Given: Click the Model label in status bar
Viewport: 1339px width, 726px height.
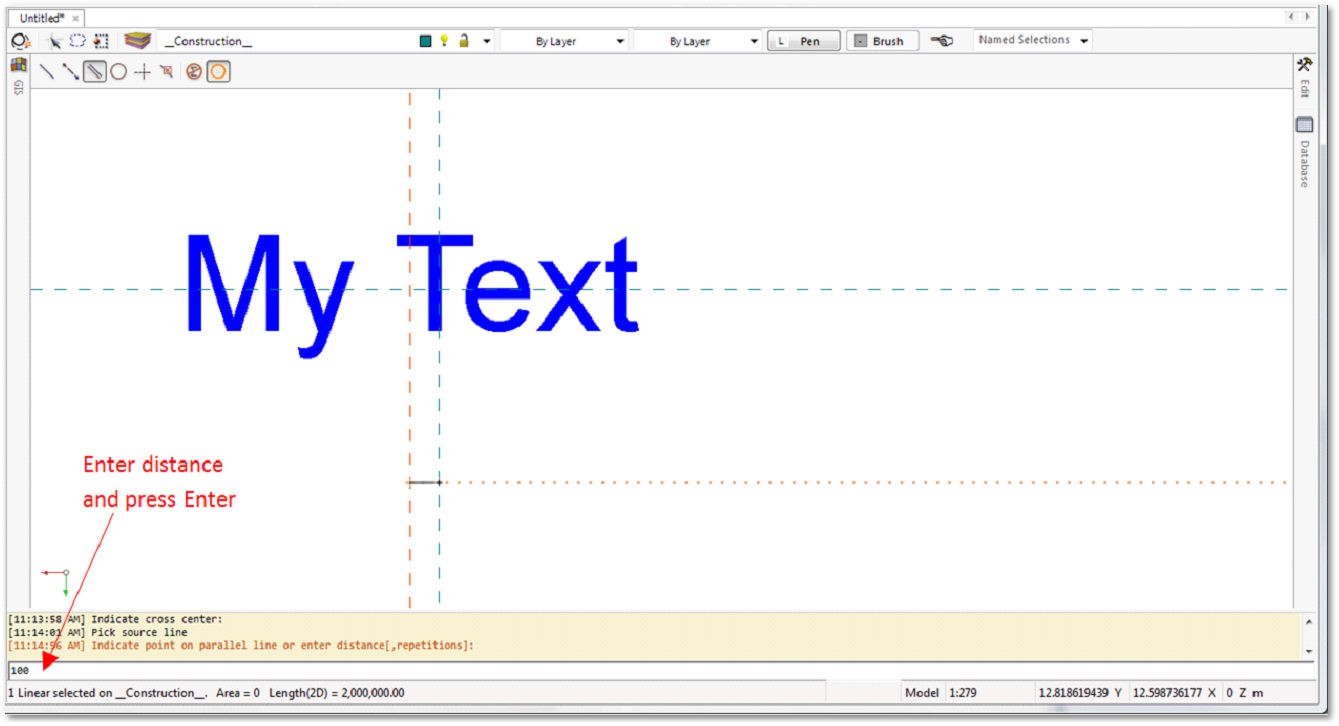Looking at the screenshot, I should click(922, 692).
